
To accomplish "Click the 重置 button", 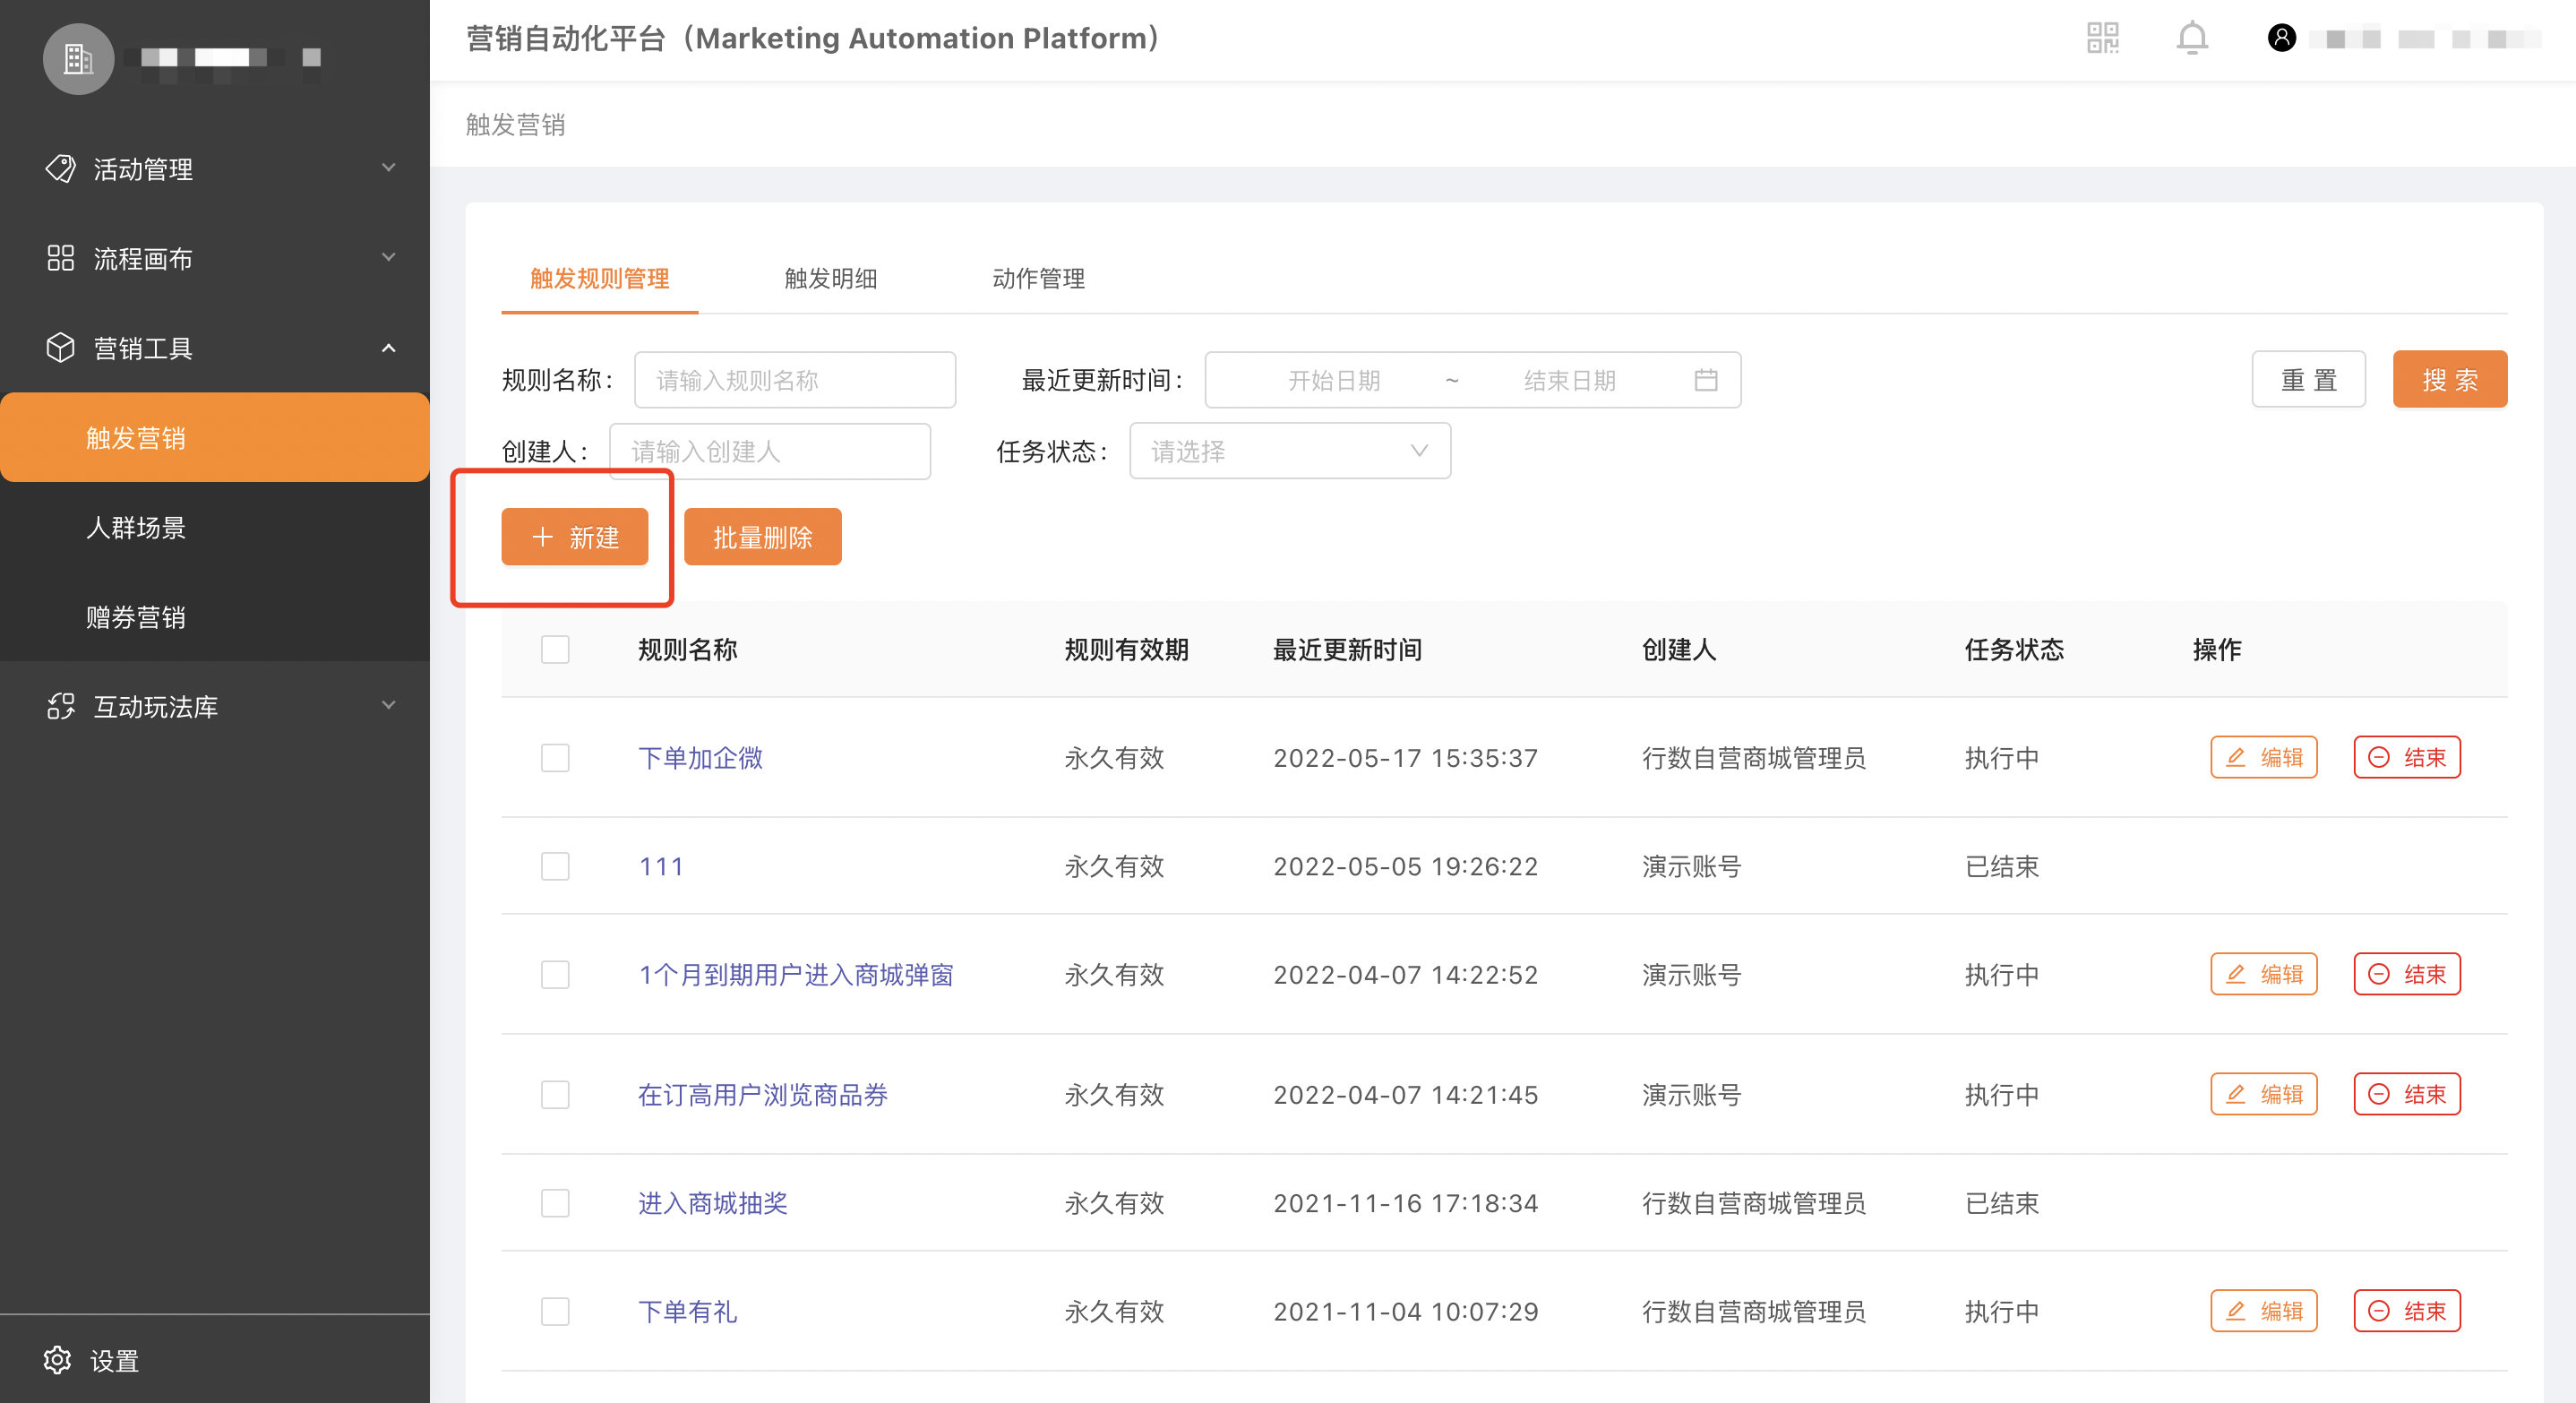I will click(x=2308, y=379).
